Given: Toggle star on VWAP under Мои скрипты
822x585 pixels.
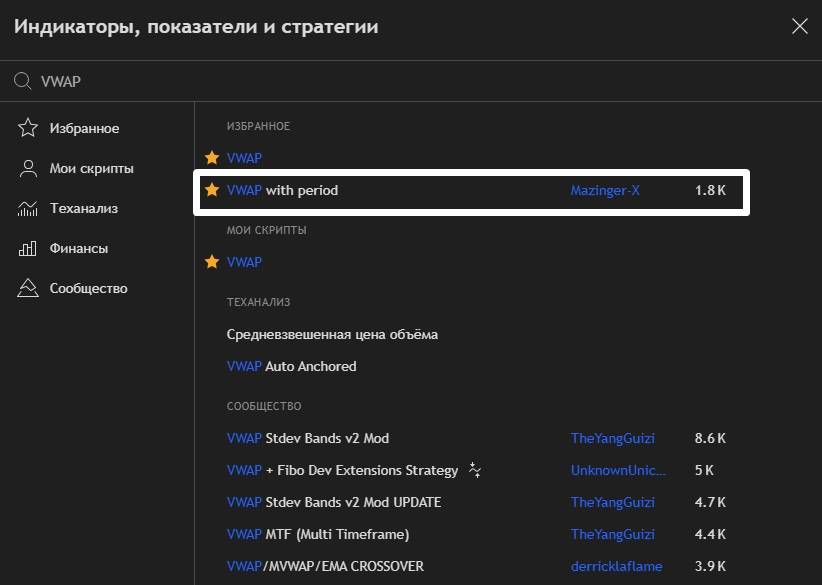Looking at the screenshot, I should 212,262.
